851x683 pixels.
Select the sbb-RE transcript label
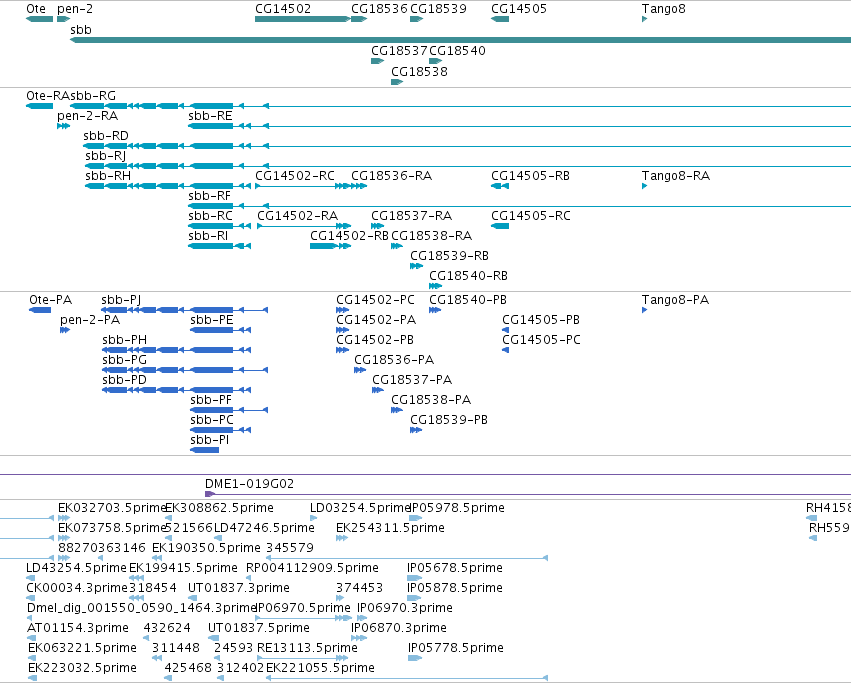tap(211, 116)
